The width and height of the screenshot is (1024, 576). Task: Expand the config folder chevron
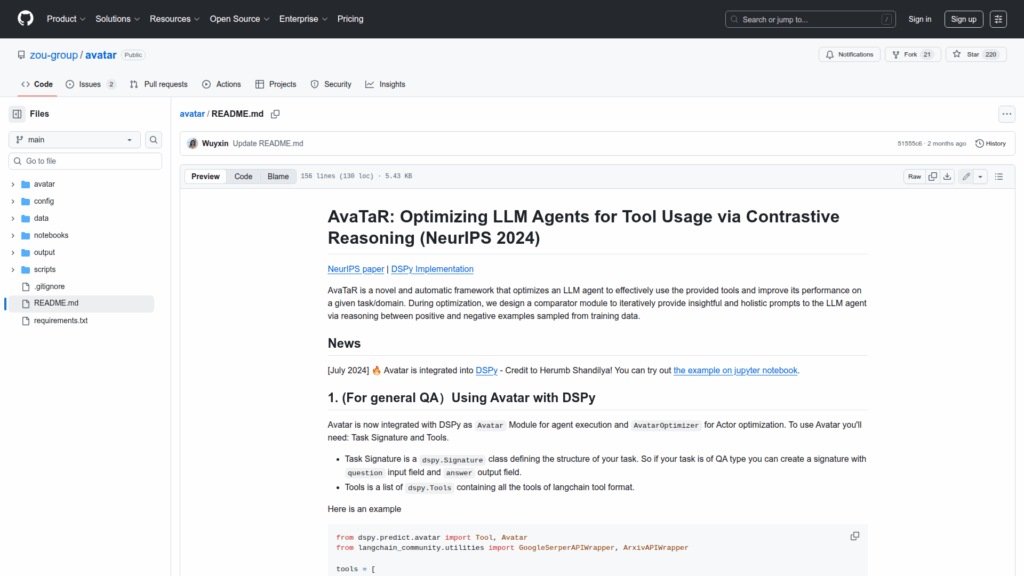point(12,201)
